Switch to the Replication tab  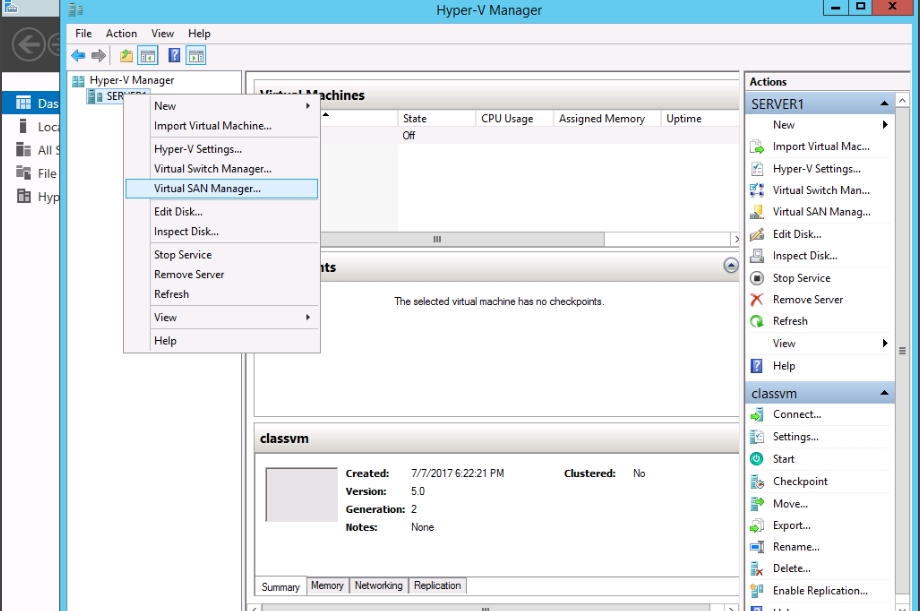(x=437, y=585)
